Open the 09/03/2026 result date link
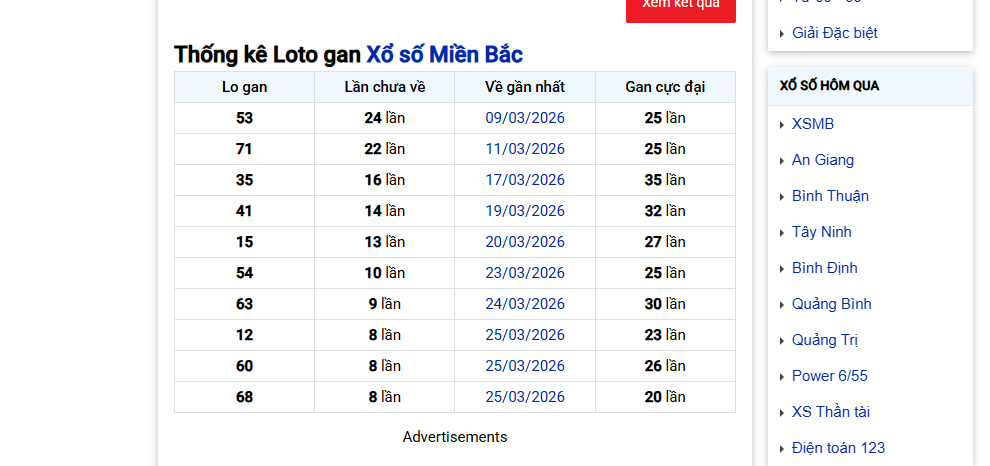The height and width of the screenshot is (466, 990). click(525, 118)
